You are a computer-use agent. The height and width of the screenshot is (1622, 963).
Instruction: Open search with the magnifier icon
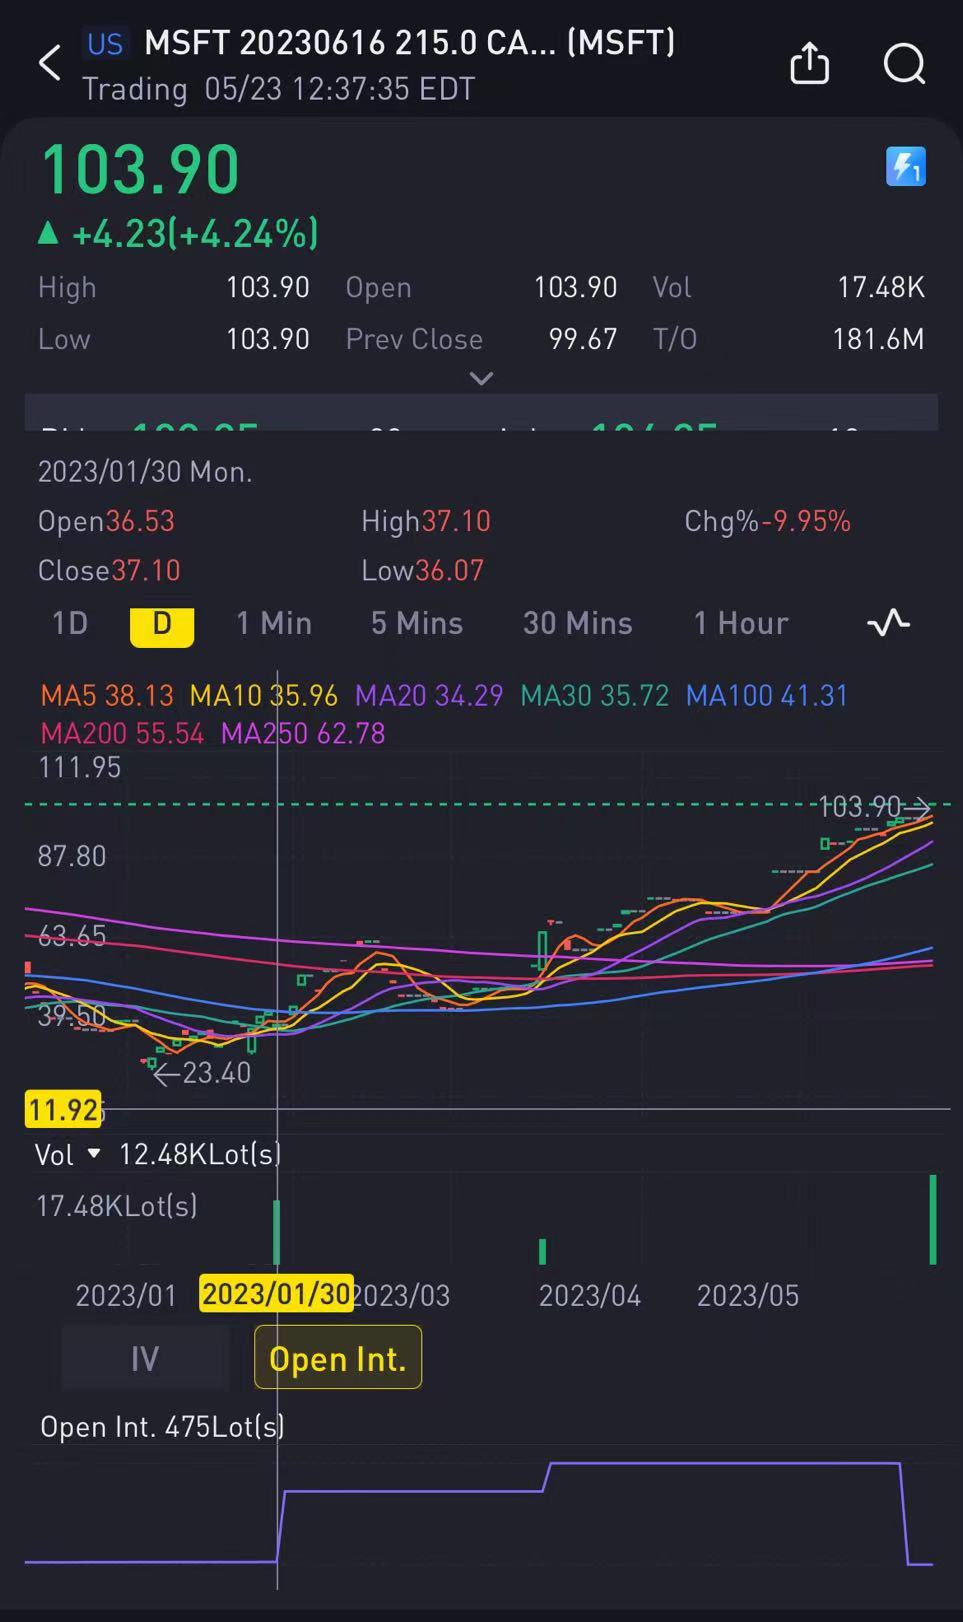click(904, 64)
